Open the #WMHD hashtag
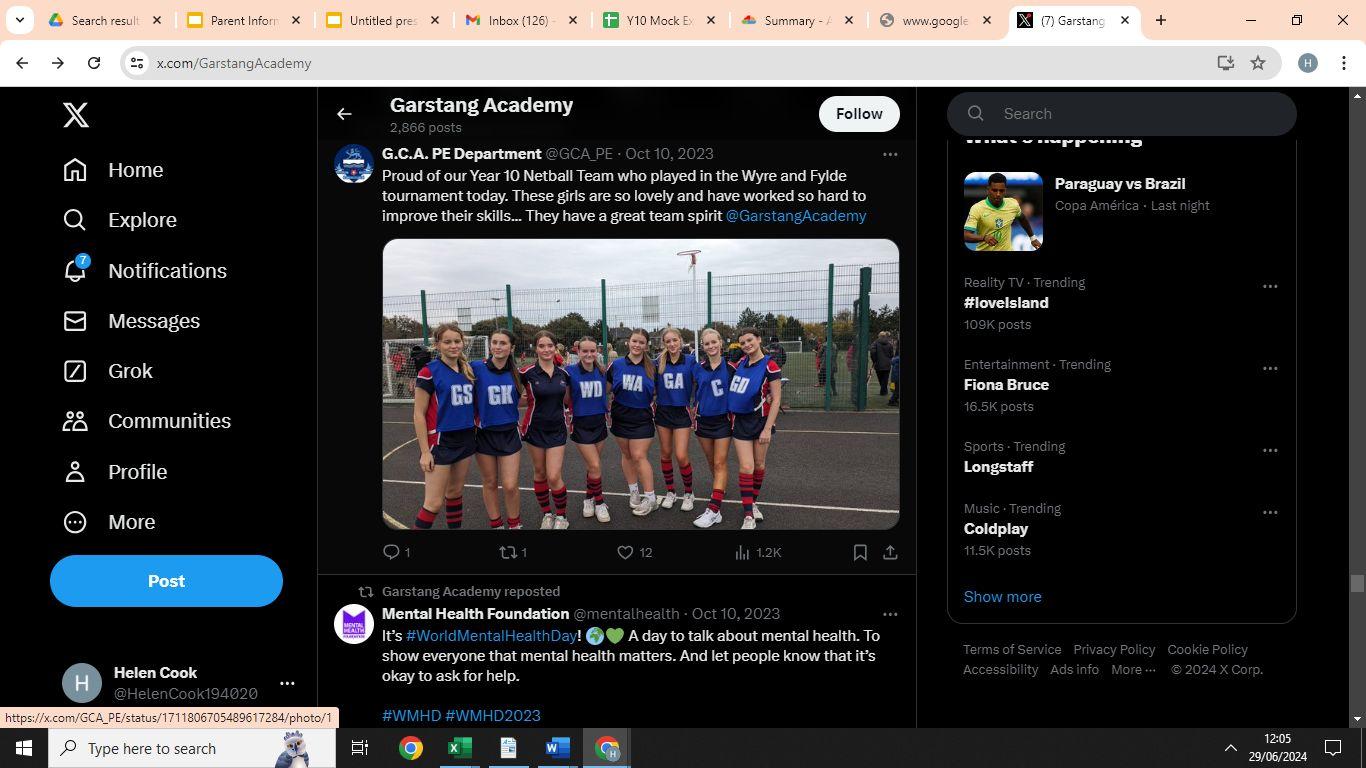 point(411,716)
